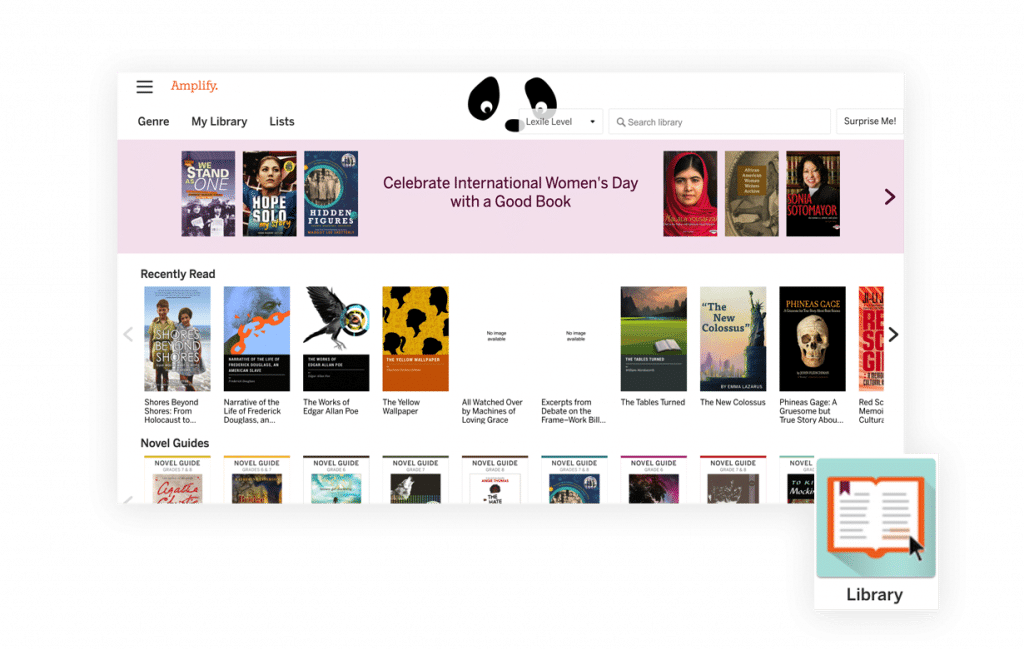Open the Genre menu

pyautogui.click(x=153, y=122)
